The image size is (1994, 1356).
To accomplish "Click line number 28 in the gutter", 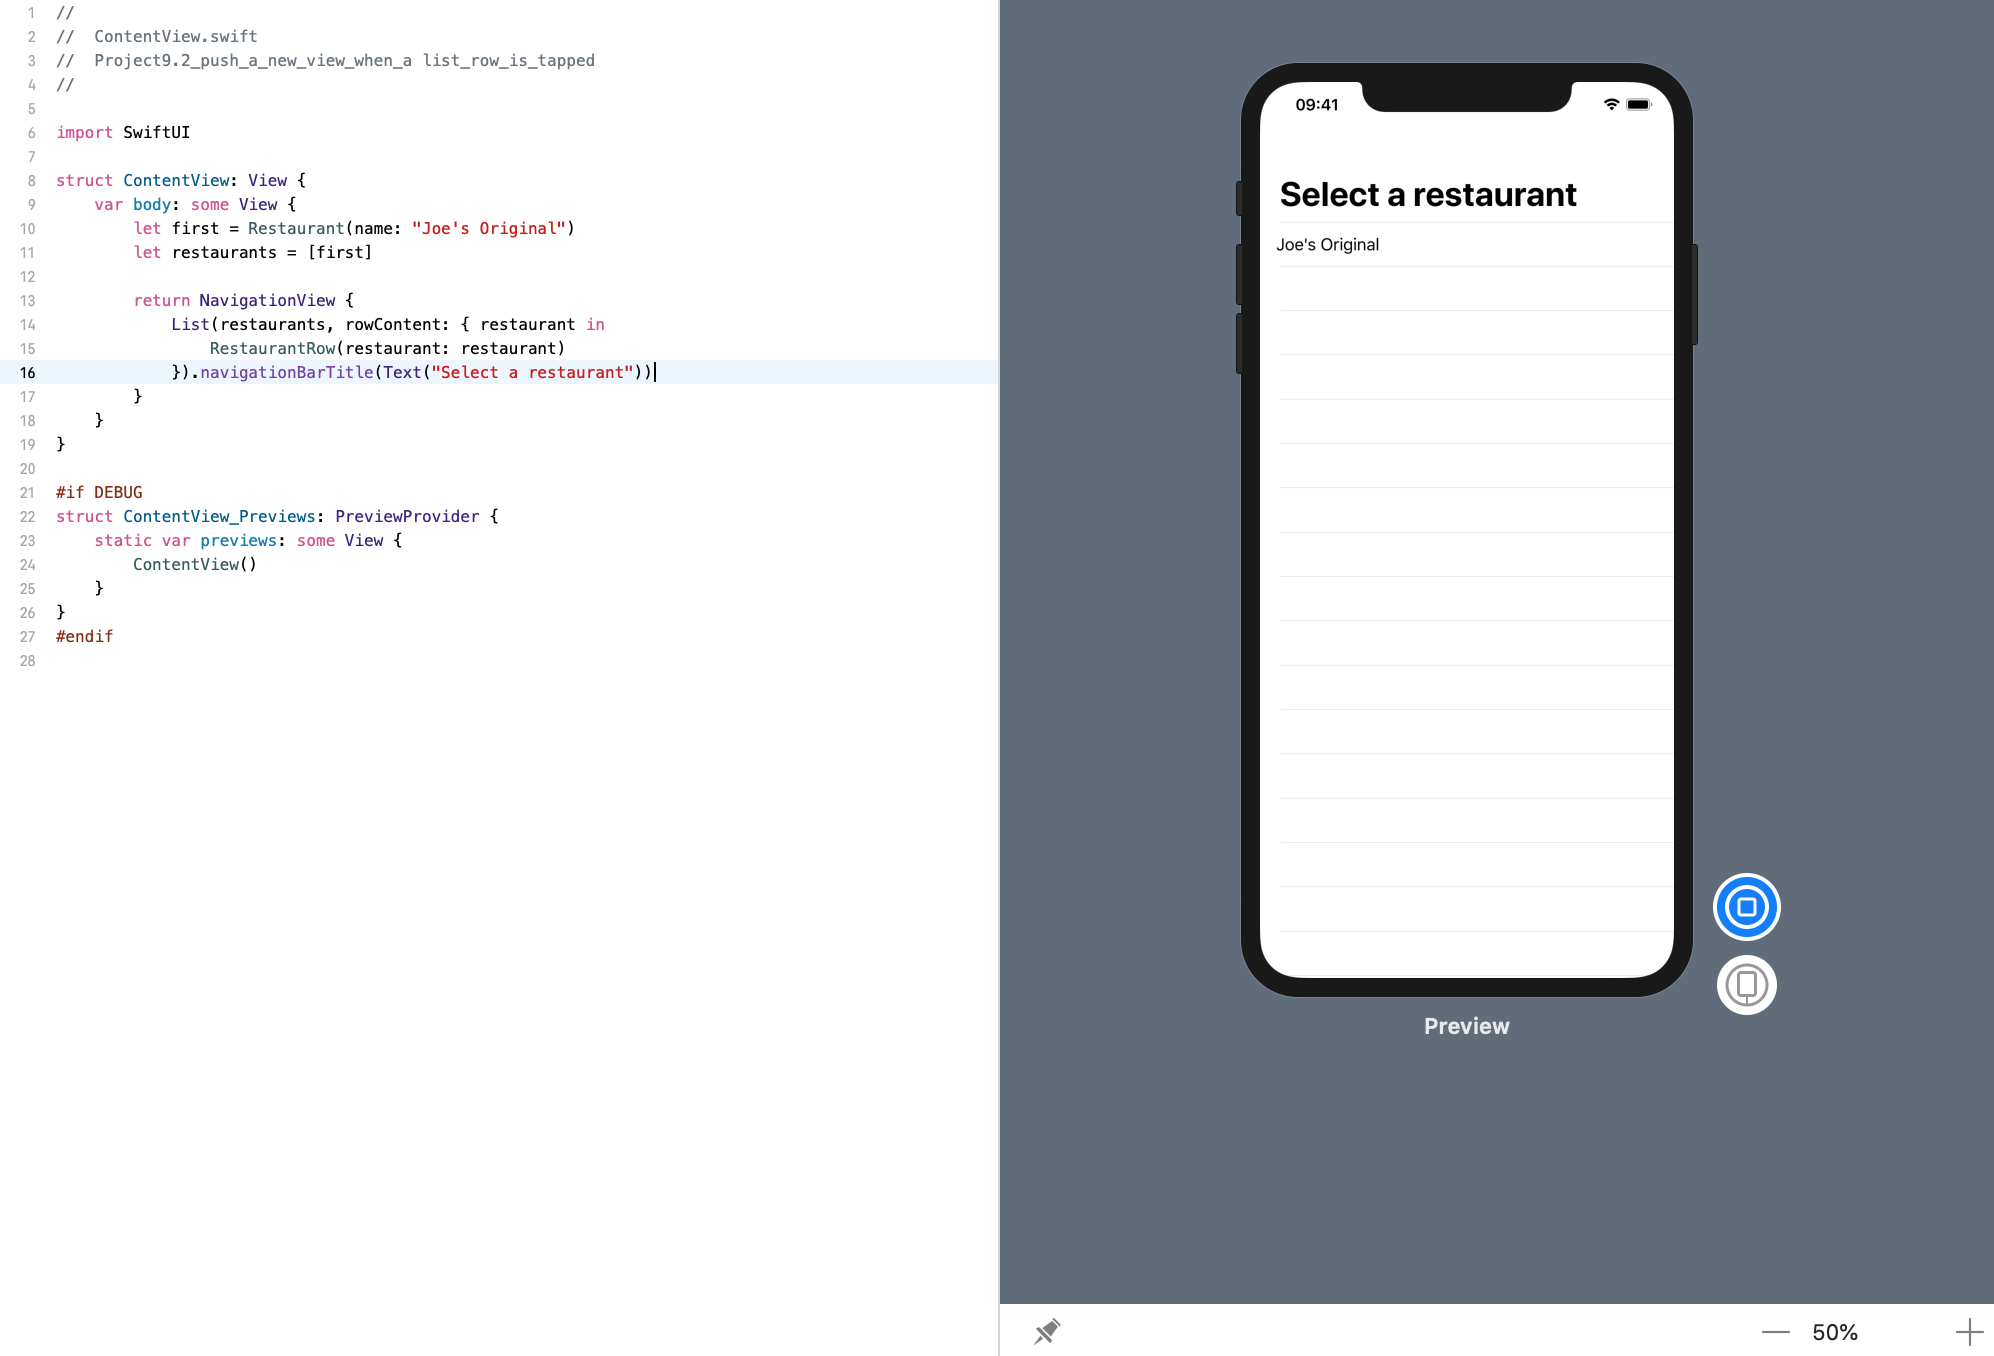I will (x=27, y=660).
